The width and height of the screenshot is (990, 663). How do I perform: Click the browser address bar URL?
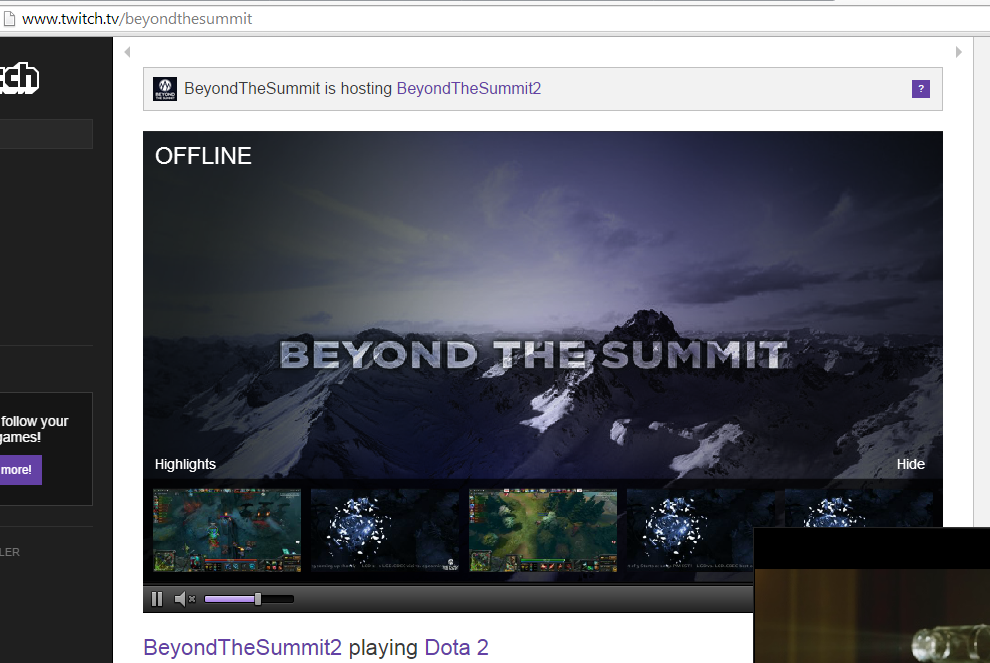pos(137,19)
